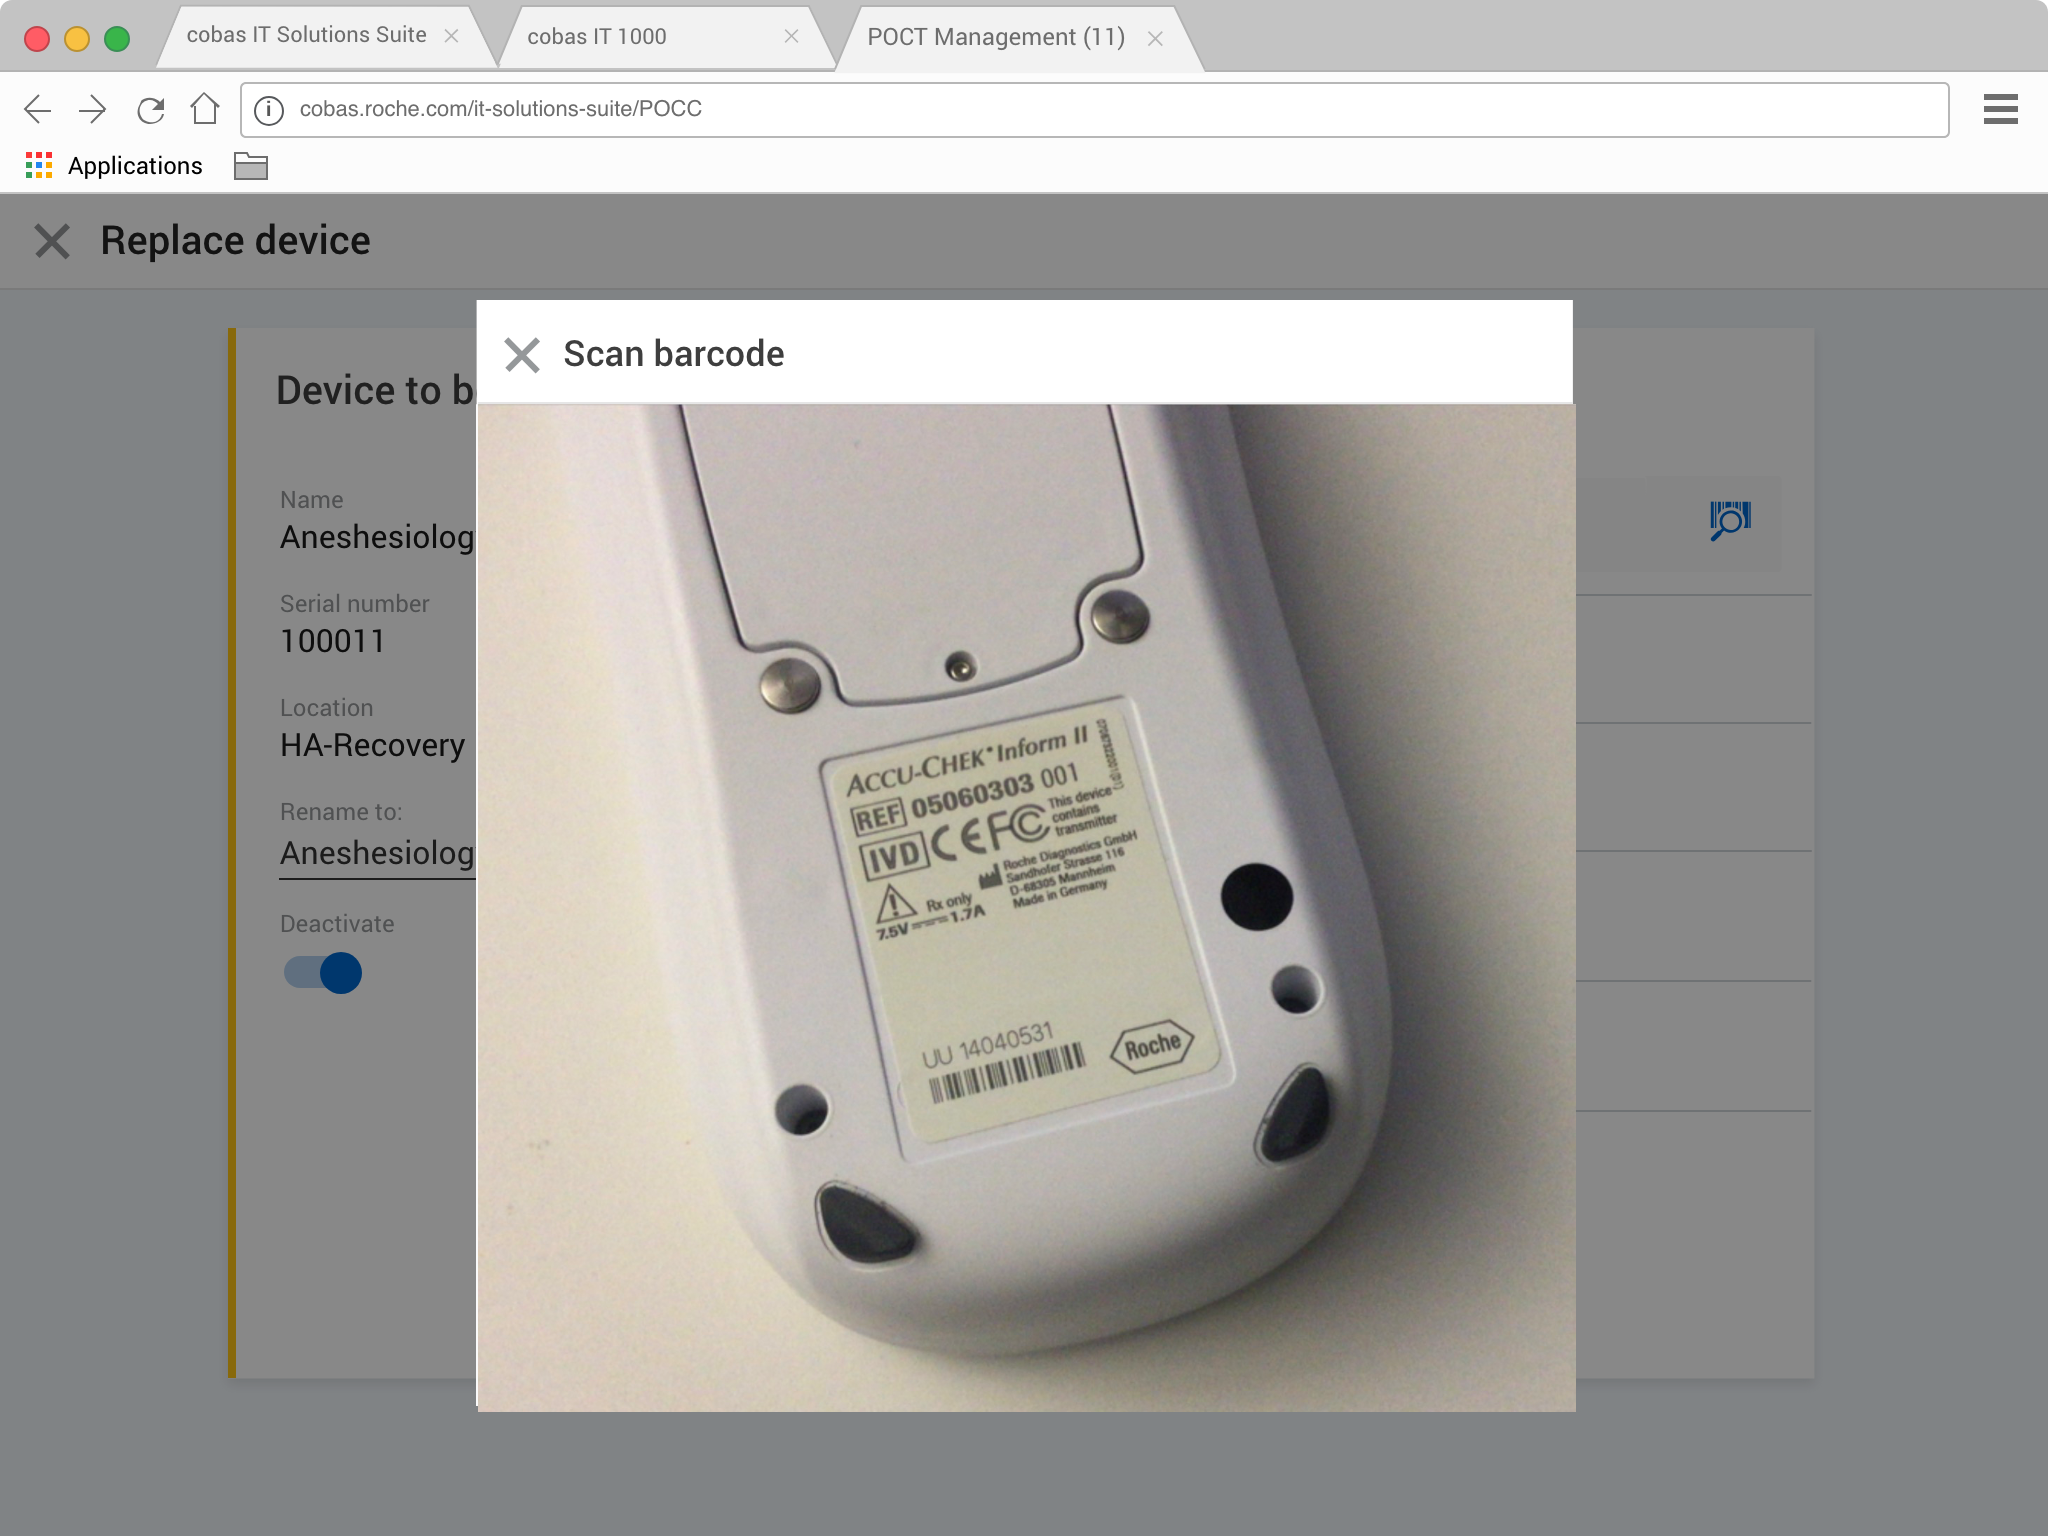Click the camera preview of device label
Viewport: 2048px width, 1536px height.
tap(1026, 907)
